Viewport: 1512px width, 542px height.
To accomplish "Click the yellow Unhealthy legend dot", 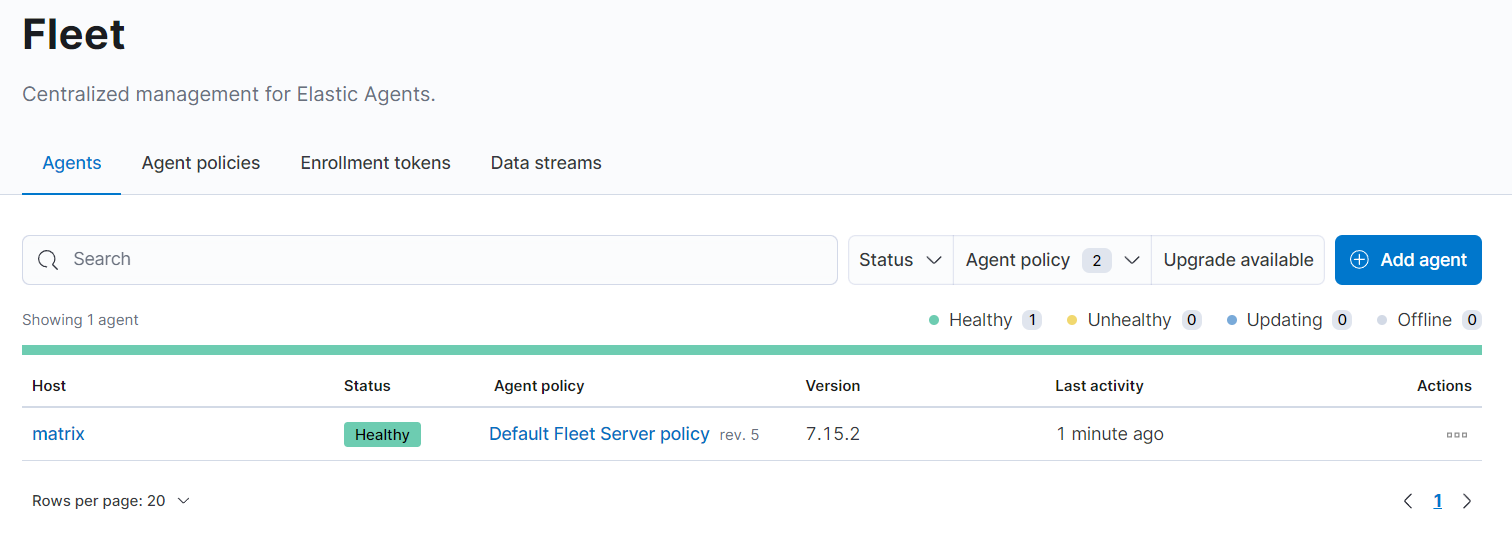I will 1072,320.
